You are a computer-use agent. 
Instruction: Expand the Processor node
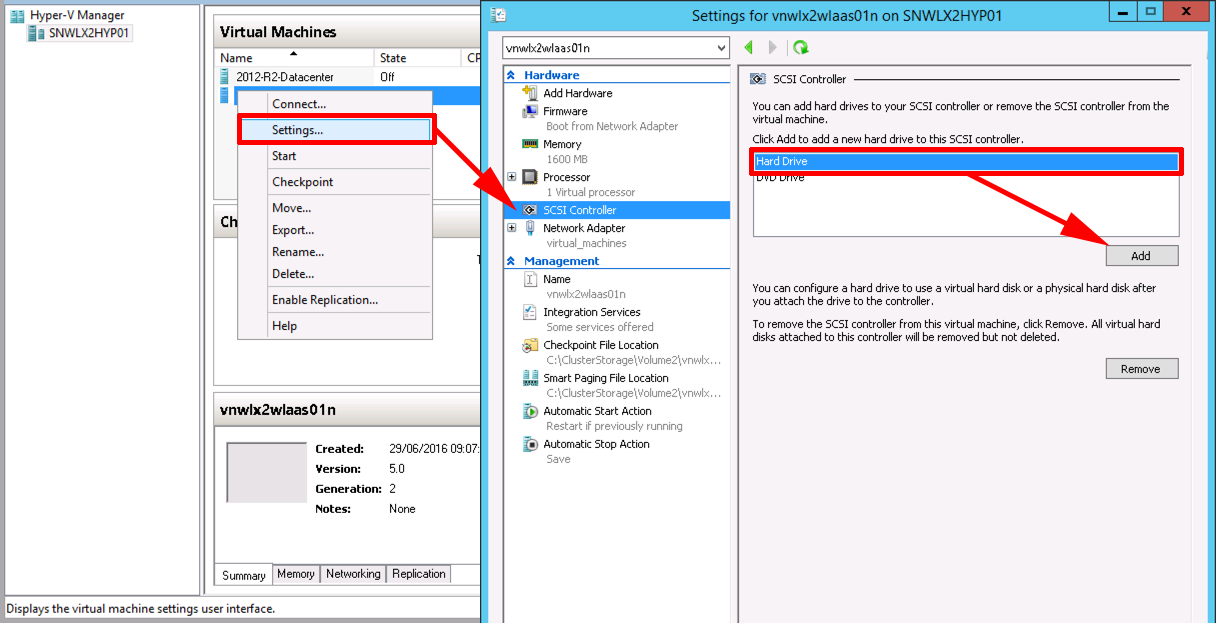tap(512, 177)
